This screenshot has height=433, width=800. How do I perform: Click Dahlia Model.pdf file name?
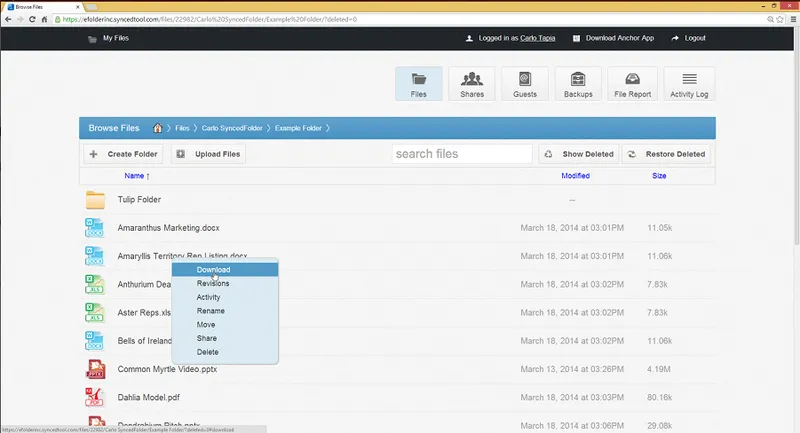(148, 397)
